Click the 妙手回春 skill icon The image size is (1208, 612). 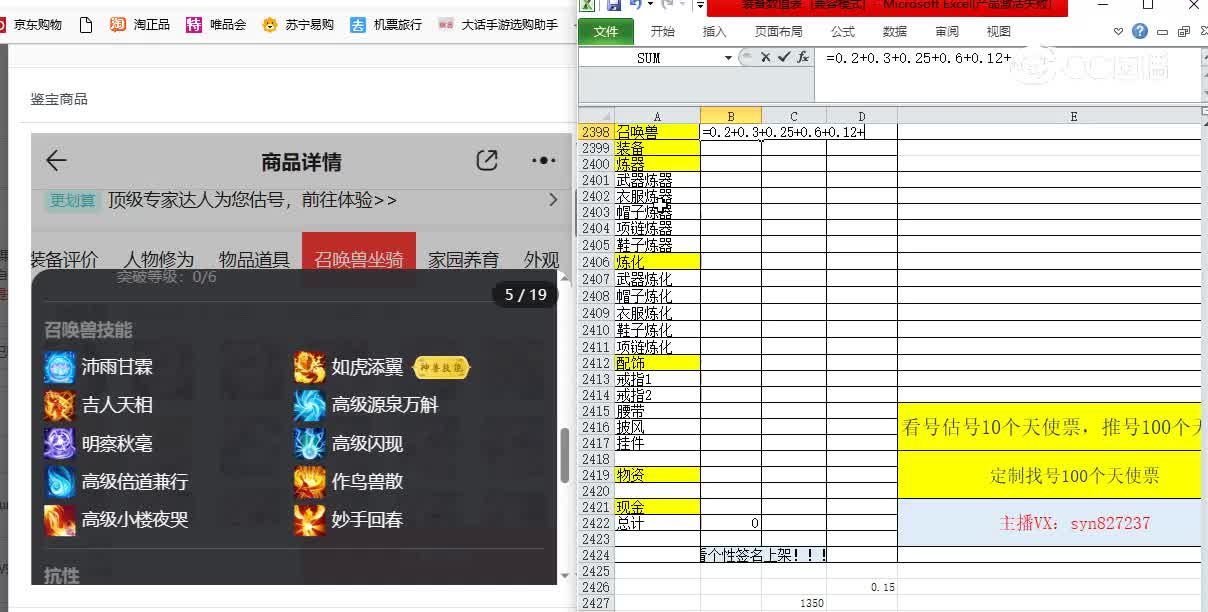pyautogui.click(x=310, y=519)
